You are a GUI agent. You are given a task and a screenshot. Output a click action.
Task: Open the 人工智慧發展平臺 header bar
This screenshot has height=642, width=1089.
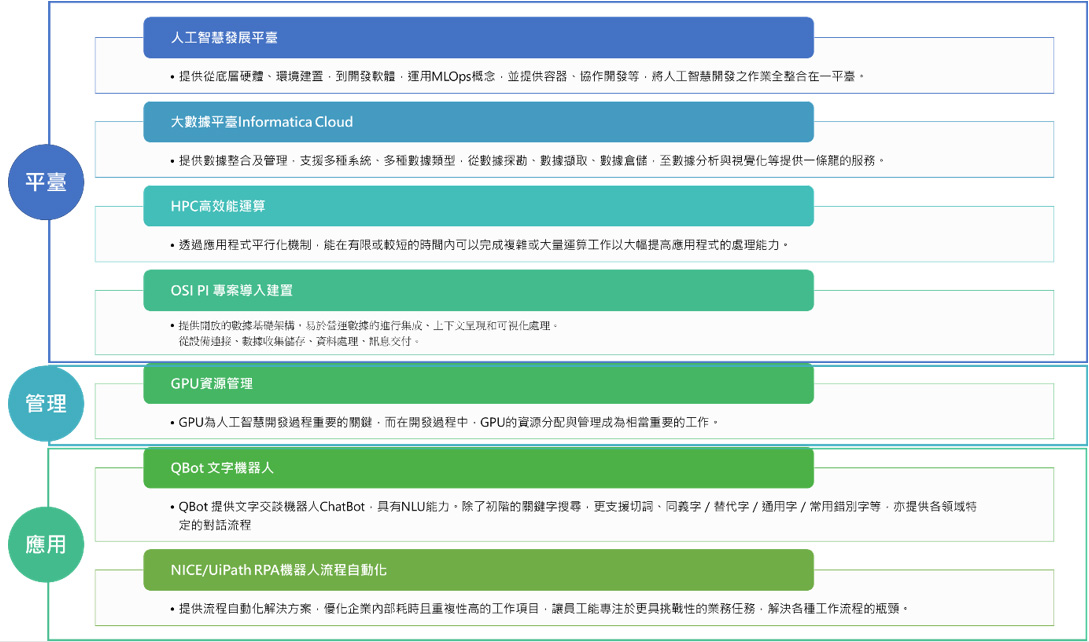479,38
